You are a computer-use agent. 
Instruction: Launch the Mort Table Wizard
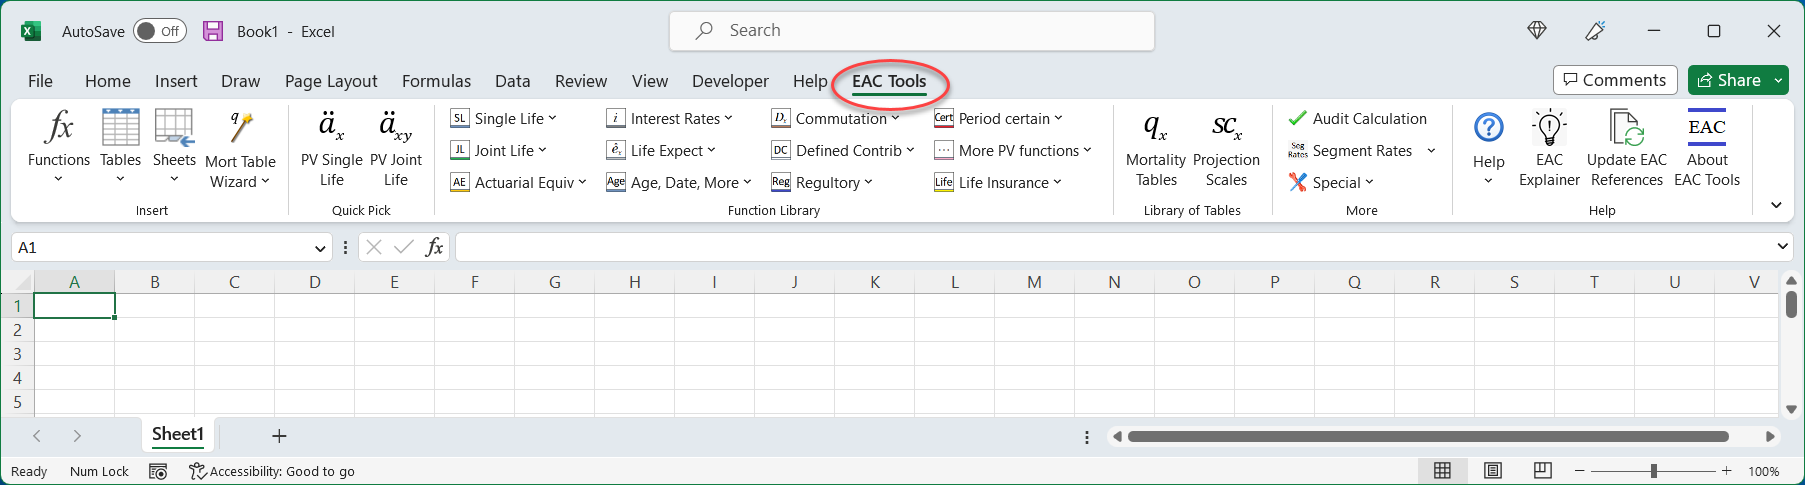[x=240, y=149]
